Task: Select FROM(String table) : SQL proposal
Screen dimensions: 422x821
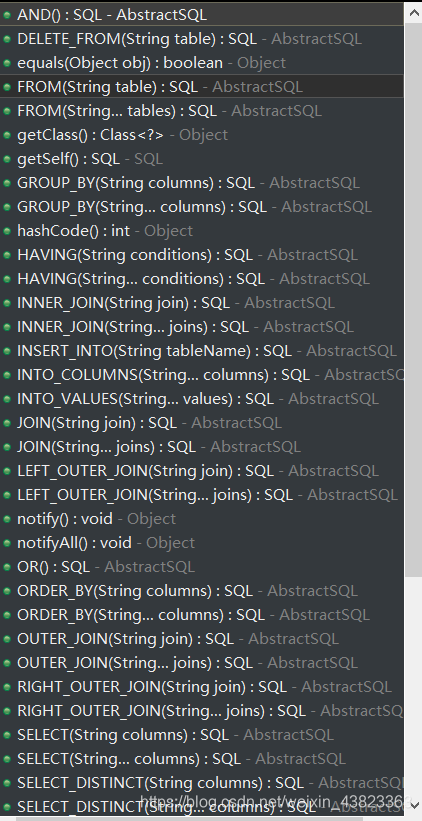Action: point(202,87)
